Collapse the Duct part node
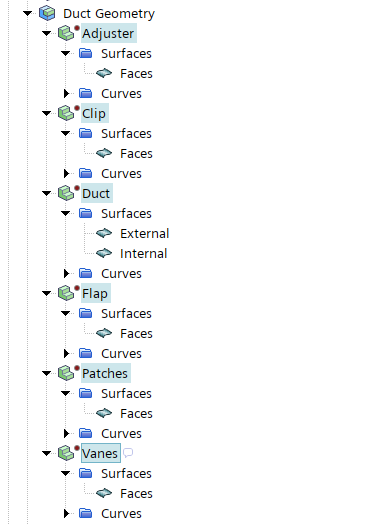367x525 pixels. coord(47,193)
